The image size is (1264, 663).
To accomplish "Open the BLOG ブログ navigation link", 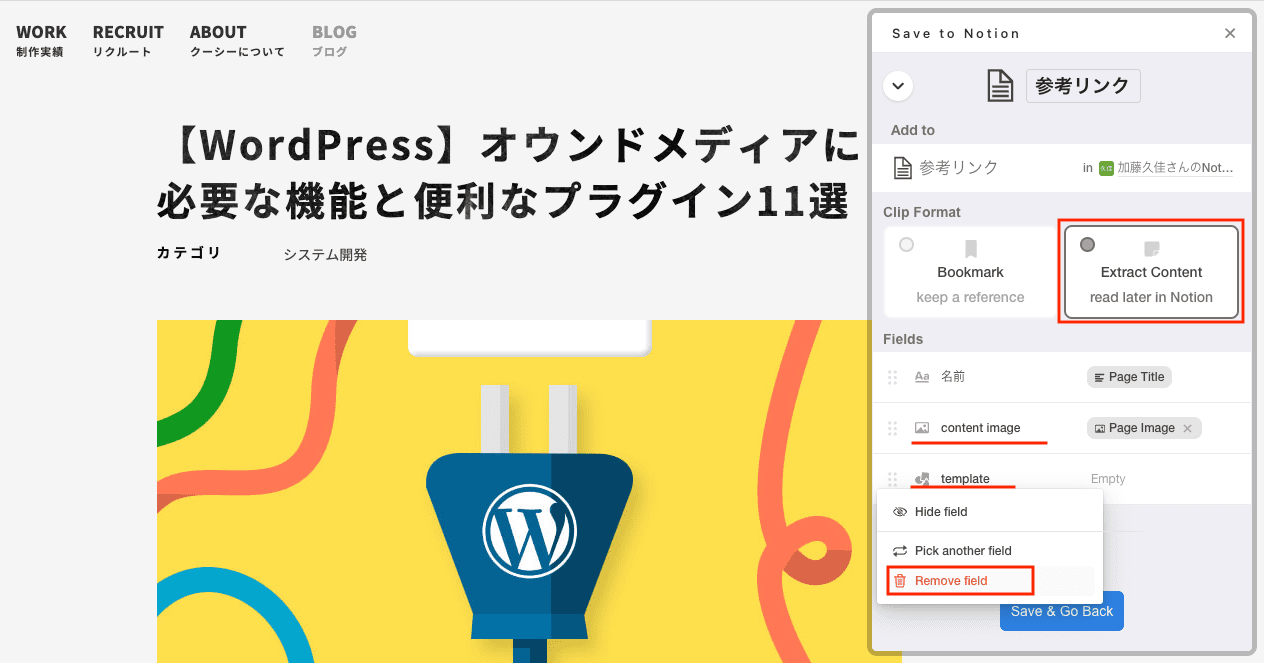I will (334, 40).
